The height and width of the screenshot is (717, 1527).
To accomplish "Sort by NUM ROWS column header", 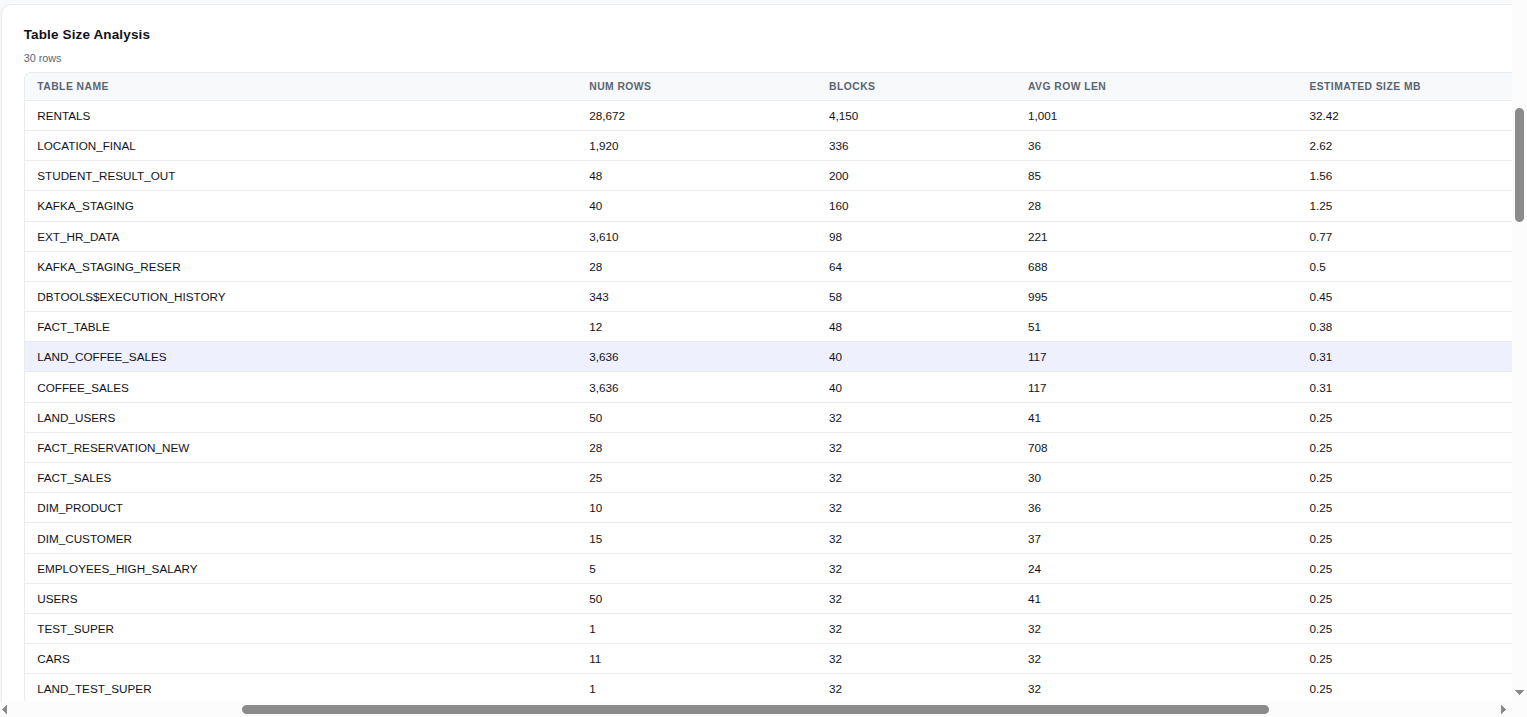I will 620,87.
